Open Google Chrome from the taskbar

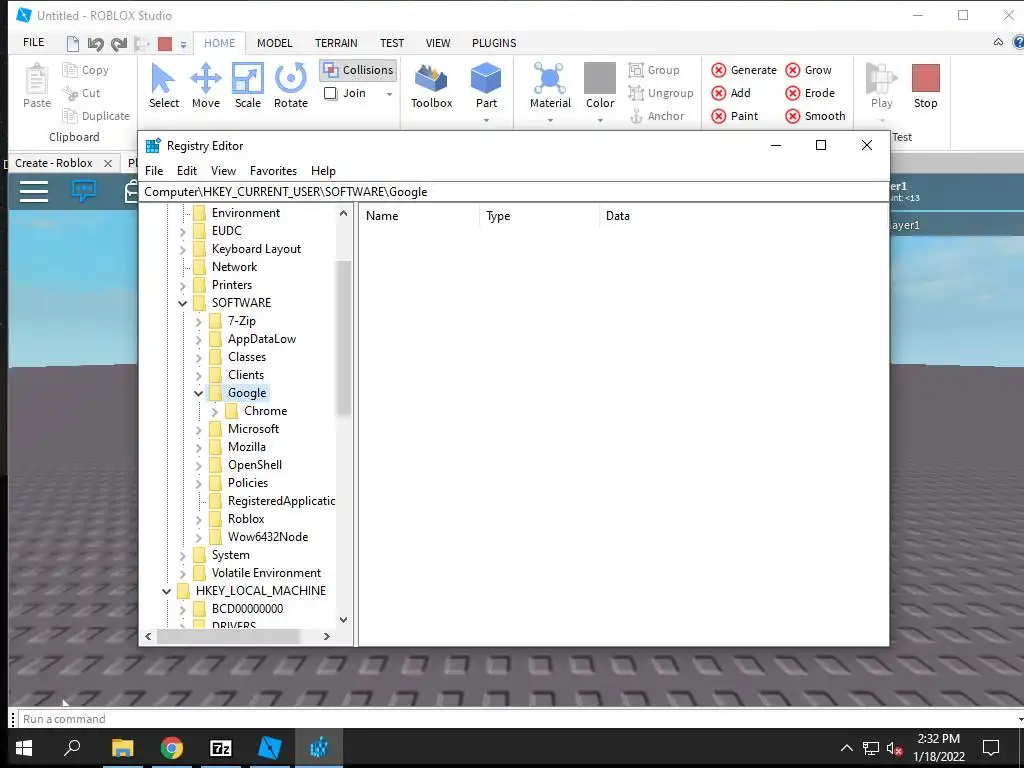pyautogui.click(x=172, y=748)
